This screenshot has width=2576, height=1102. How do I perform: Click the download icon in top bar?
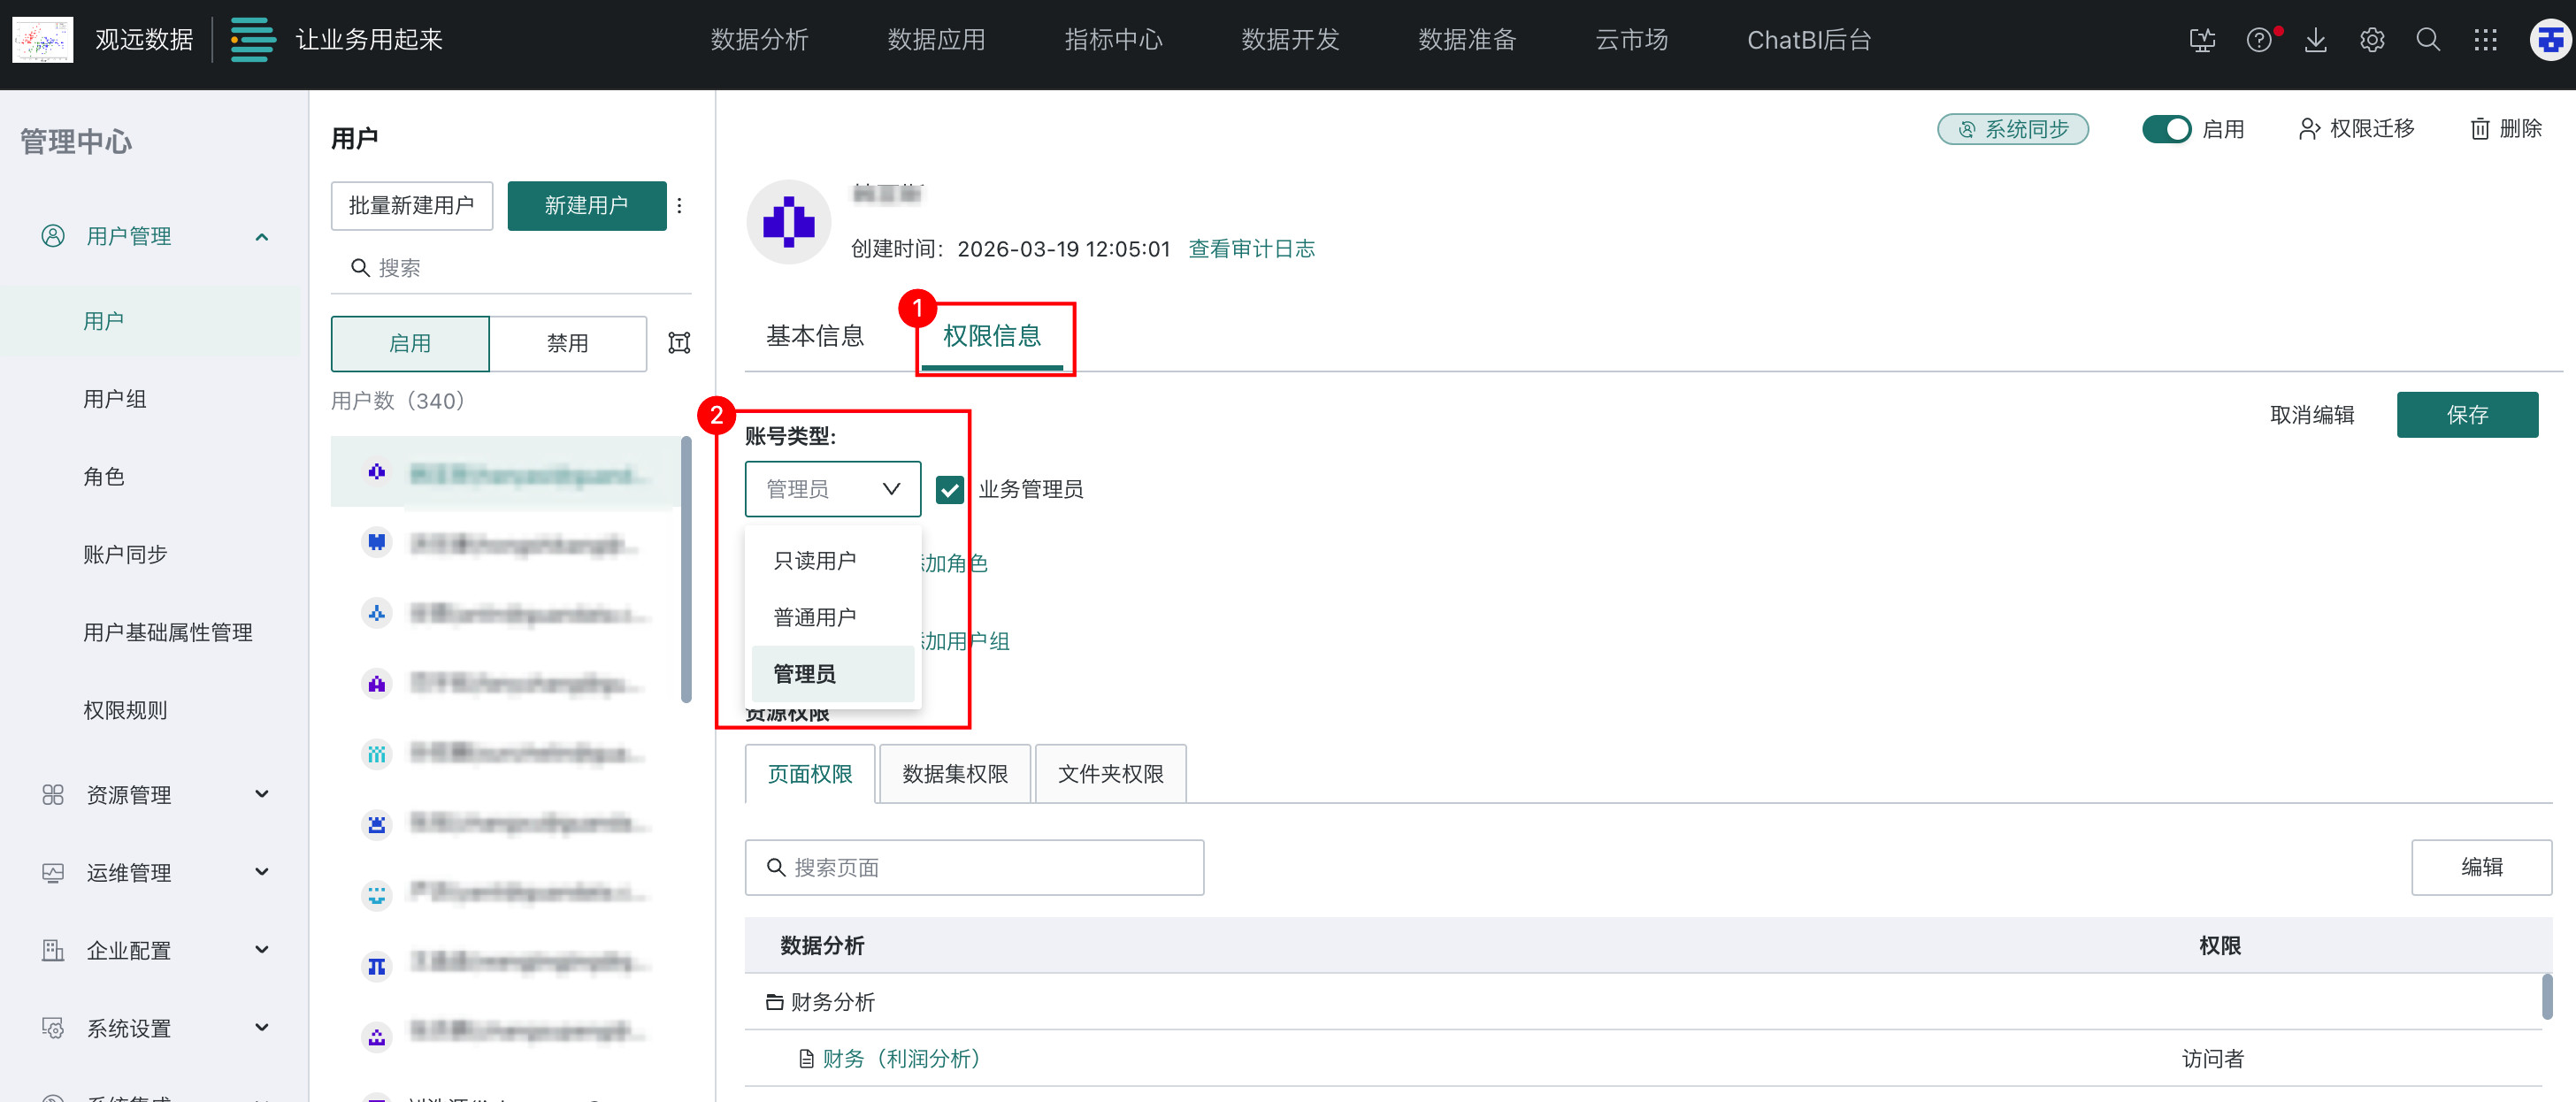(x=2315, y=40)
